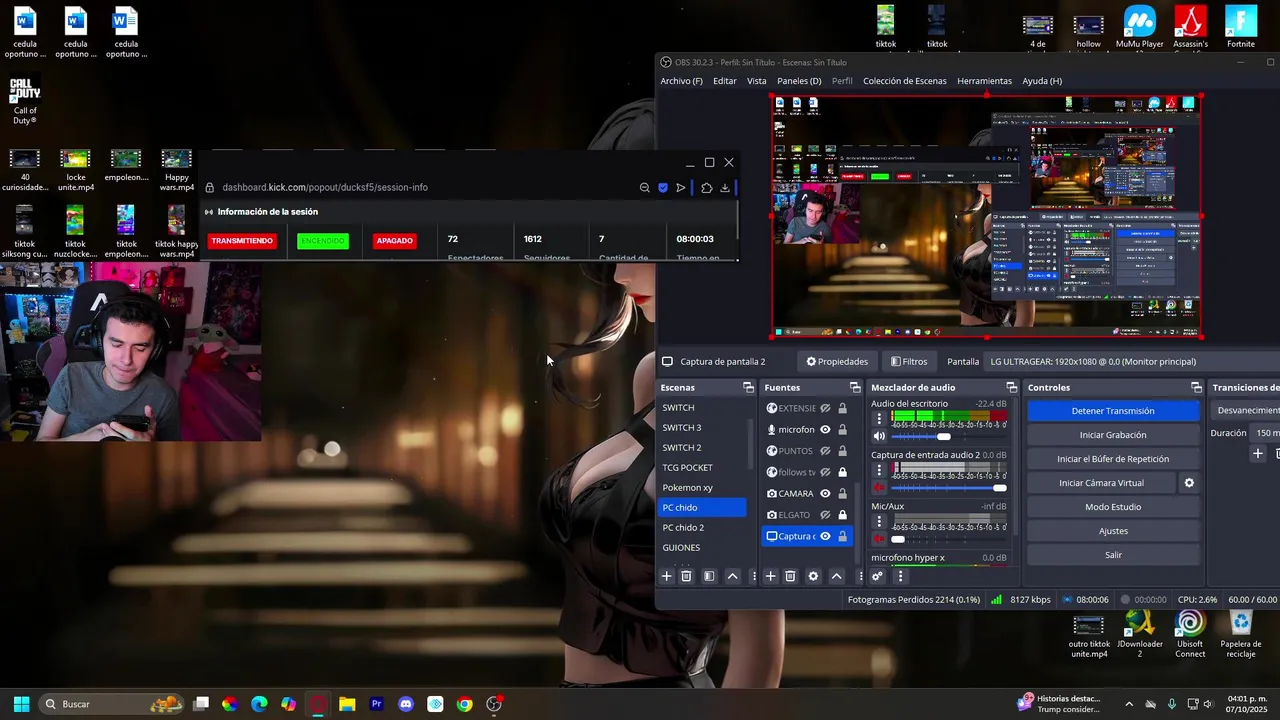The height and width of the screenshot is (720, 1280).
Task: Undock the Controles panel via header icon
Action: point(1196,388)
